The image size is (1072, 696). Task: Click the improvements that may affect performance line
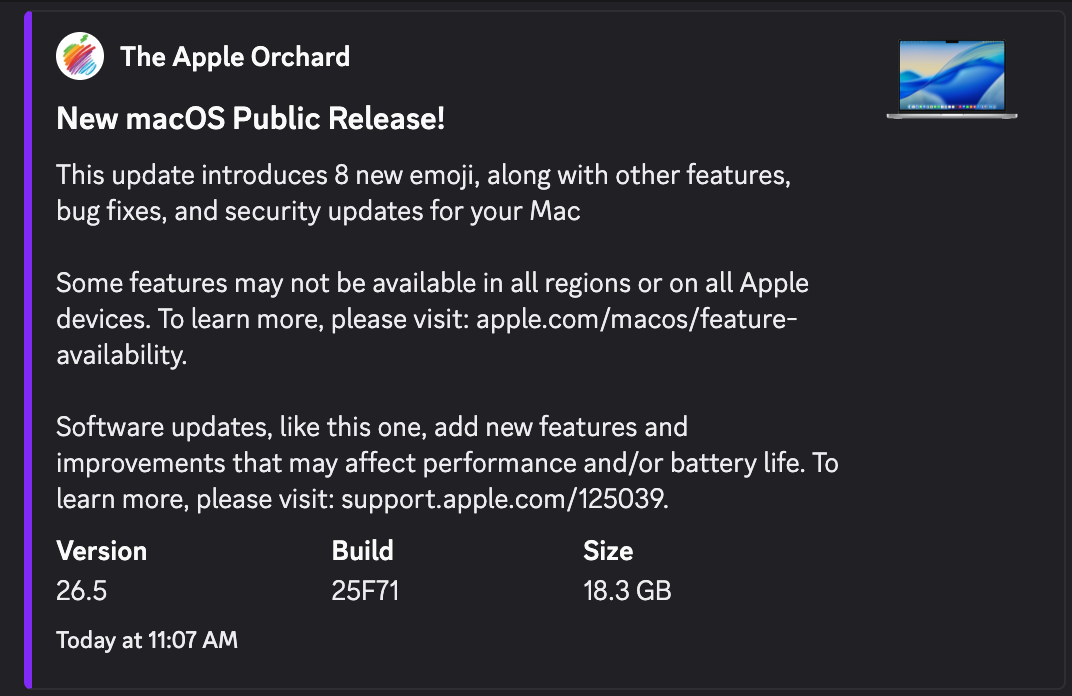click(x=447, y=463)
